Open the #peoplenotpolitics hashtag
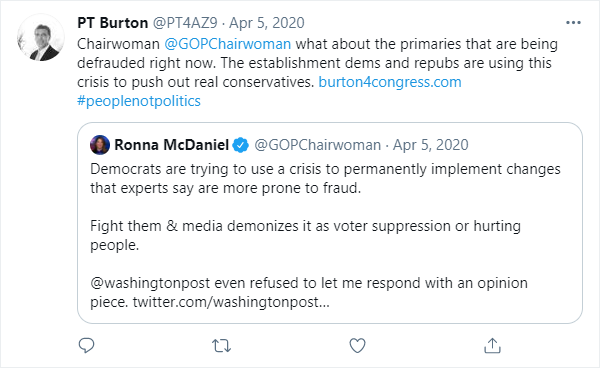 point(139,101)
